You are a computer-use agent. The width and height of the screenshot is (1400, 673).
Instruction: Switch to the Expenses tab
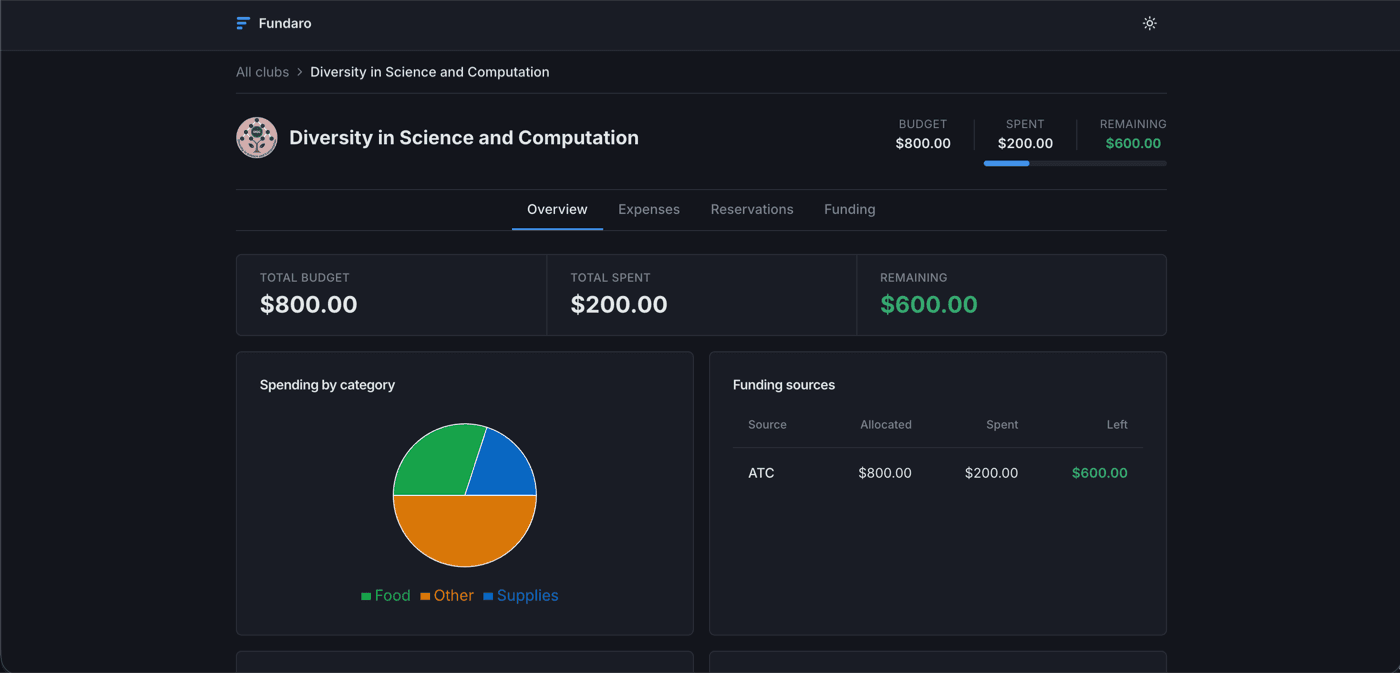pos(649,209)
